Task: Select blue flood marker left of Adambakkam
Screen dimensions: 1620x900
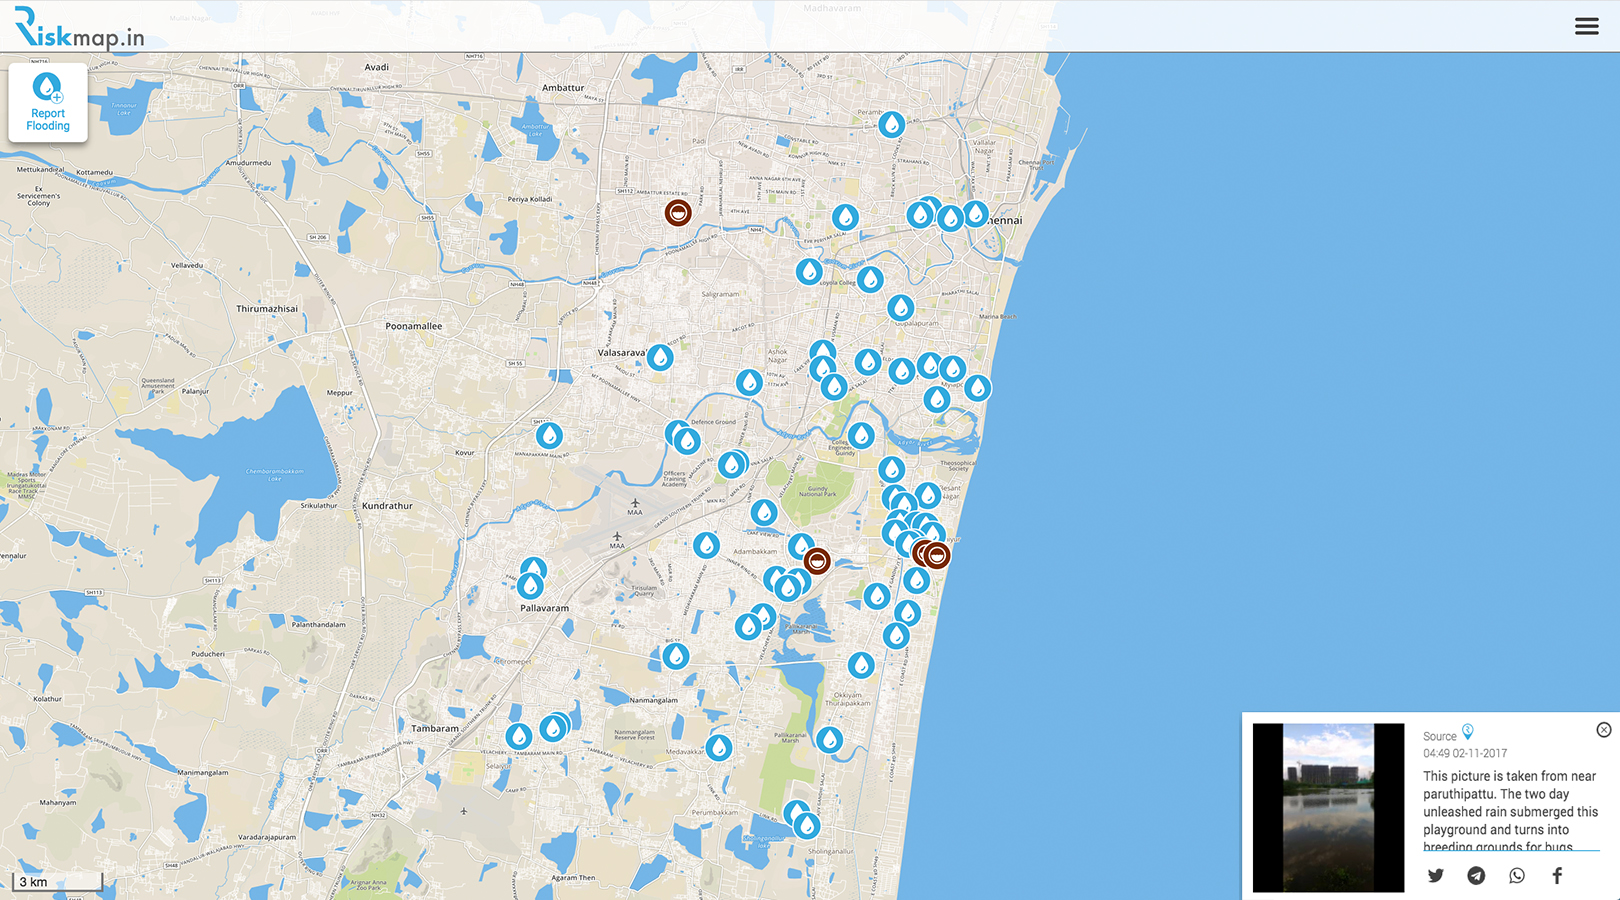Action: tap(706, 545)
